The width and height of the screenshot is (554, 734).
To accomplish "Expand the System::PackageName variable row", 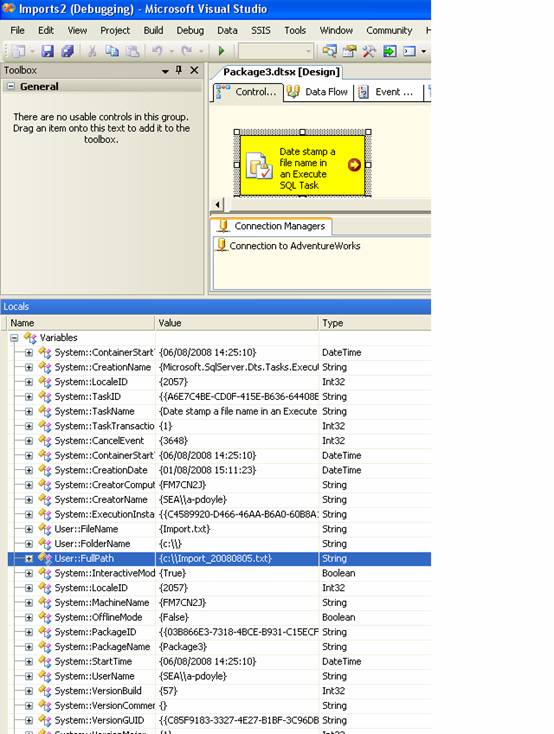I will click(29, 646).
